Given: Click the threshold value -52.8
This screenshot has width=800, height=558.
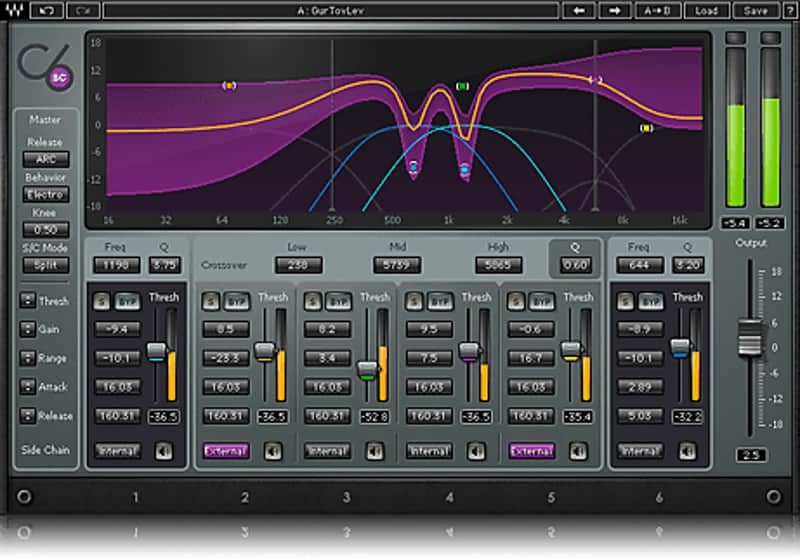Looking at the screenshot, I should click(374, 417).
